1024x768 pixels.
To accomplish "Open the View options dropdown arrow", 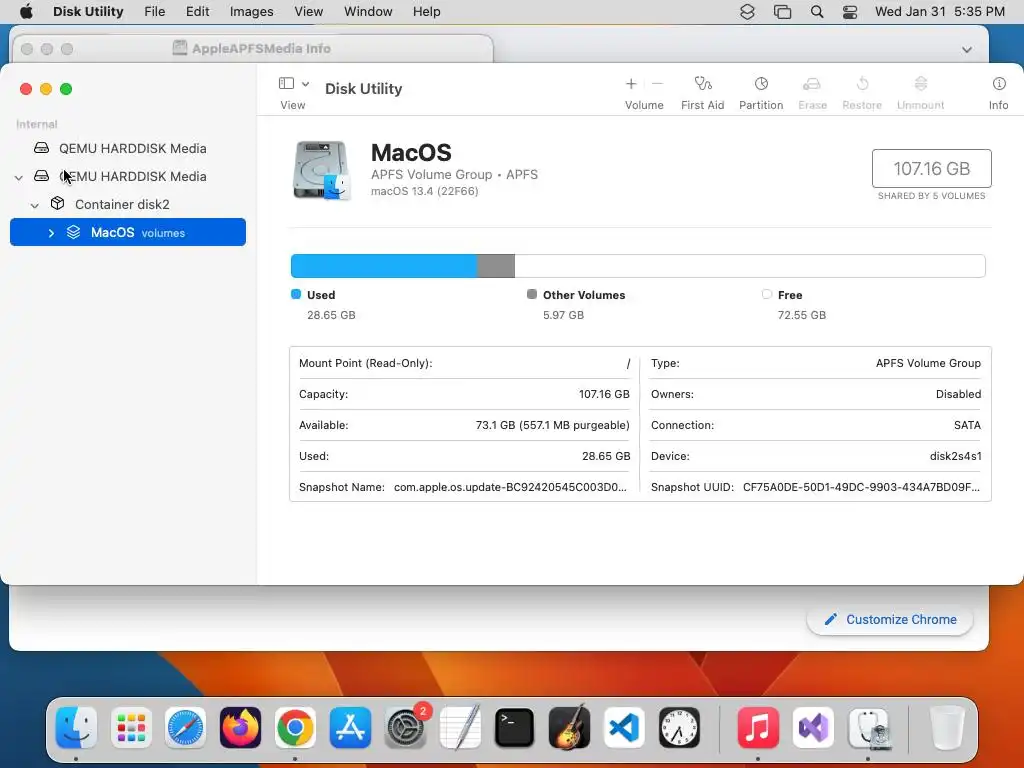I will 305,84.
